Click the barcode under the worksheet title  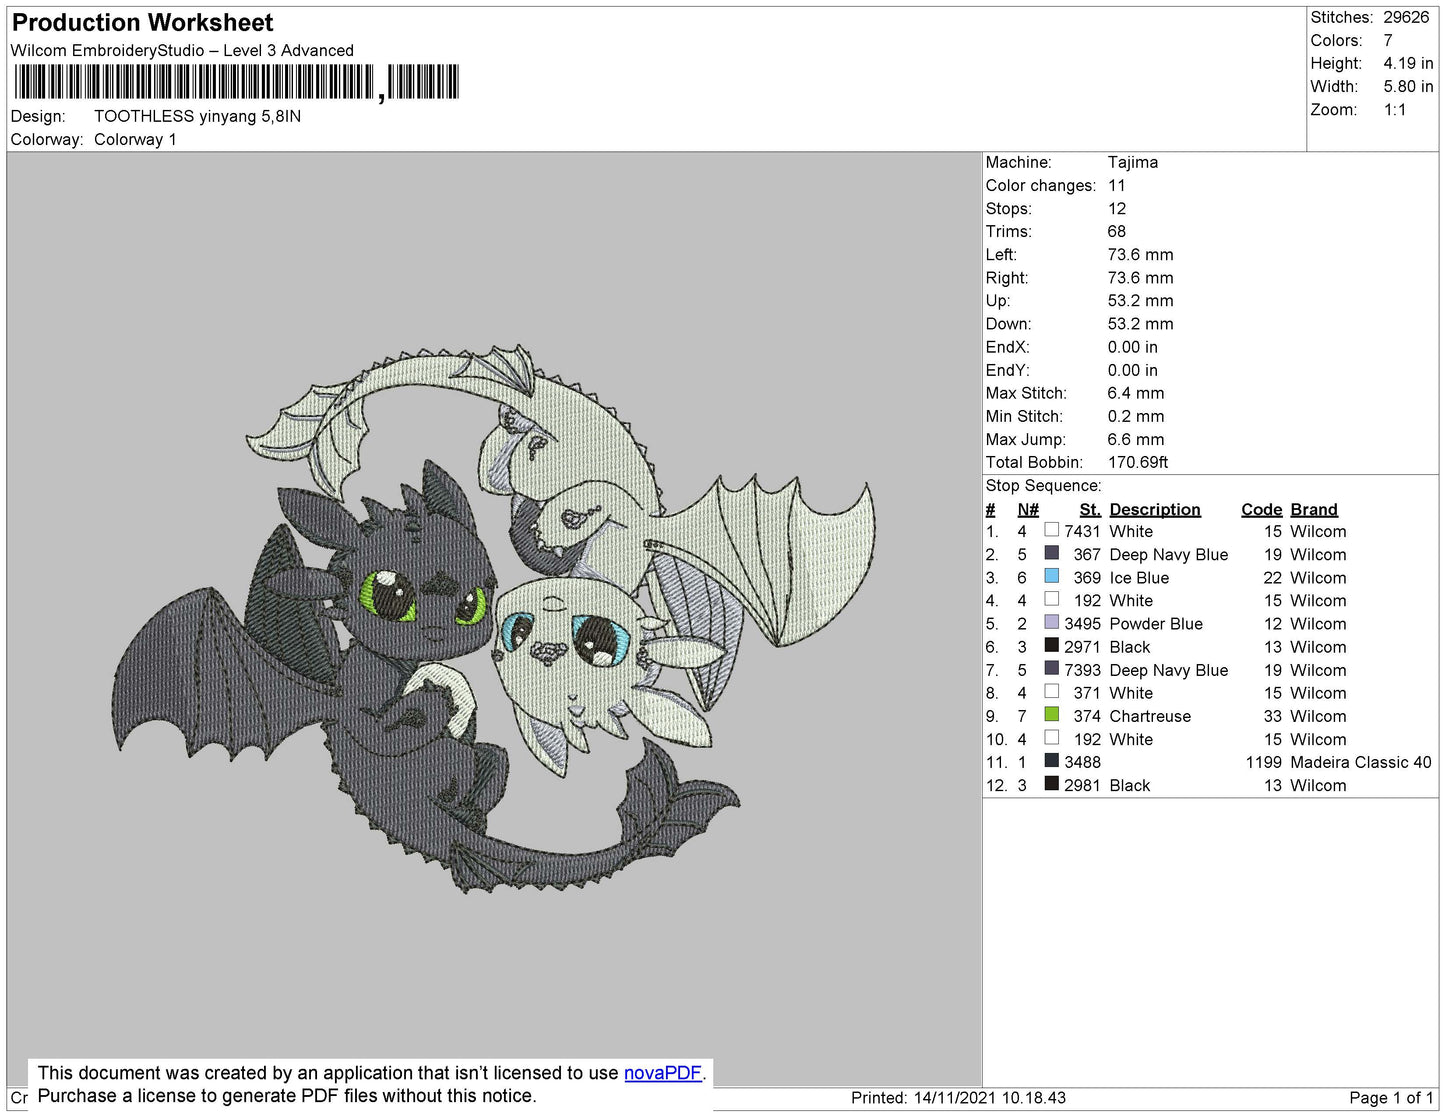236,82
